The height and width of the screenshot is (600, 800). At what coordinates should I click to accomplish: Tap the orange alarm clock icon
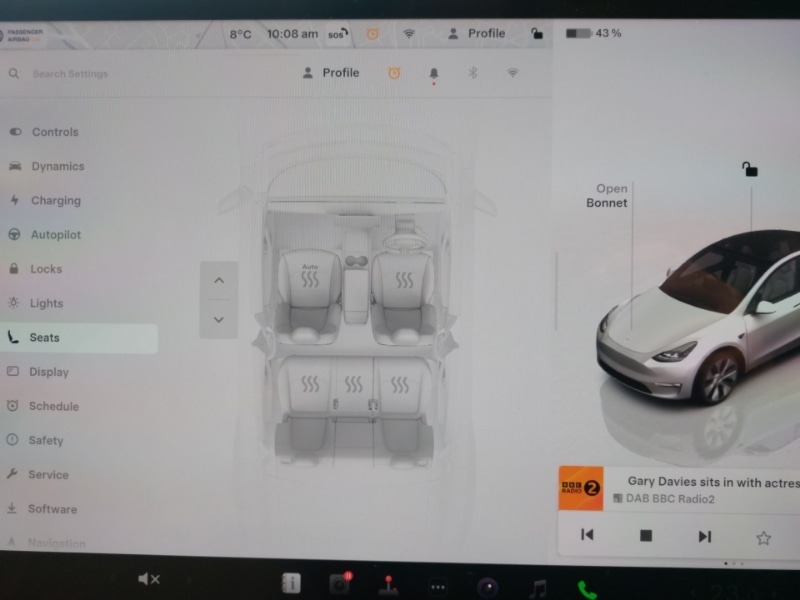395,72
